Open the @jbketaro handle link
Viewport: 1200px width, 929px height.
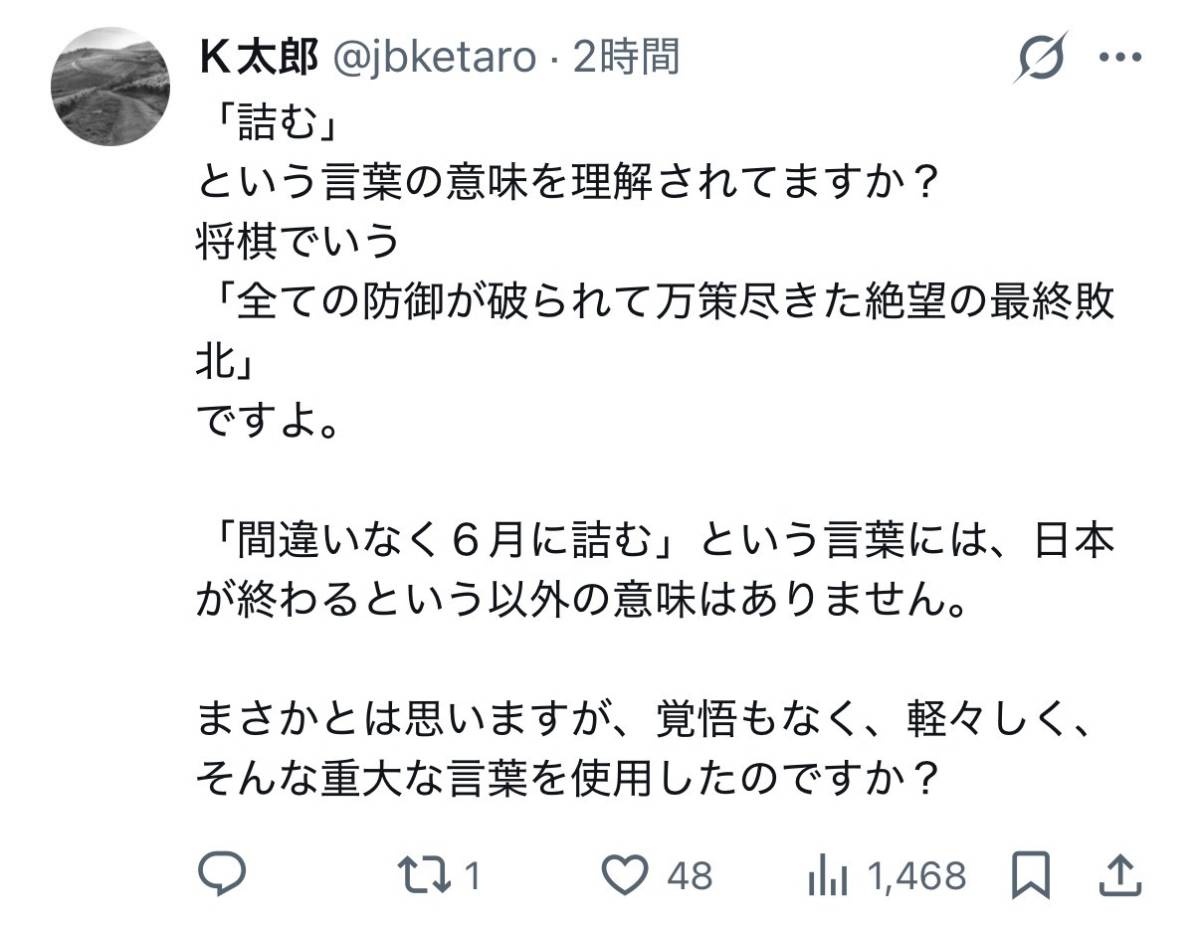(433, 59)
